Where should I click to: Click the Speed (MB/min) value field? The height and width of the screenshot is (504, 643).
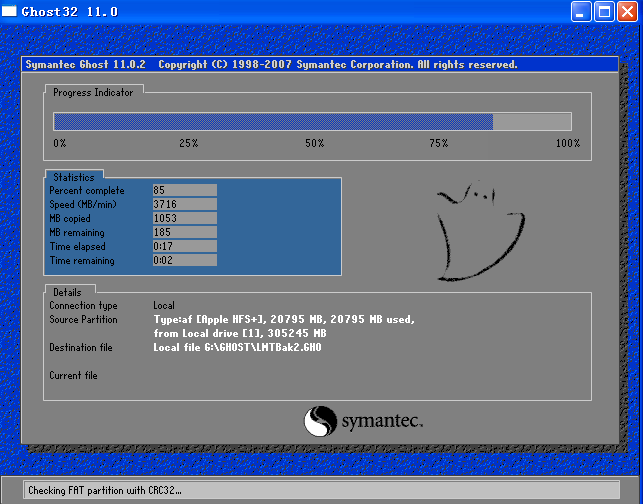coord(184,204)
